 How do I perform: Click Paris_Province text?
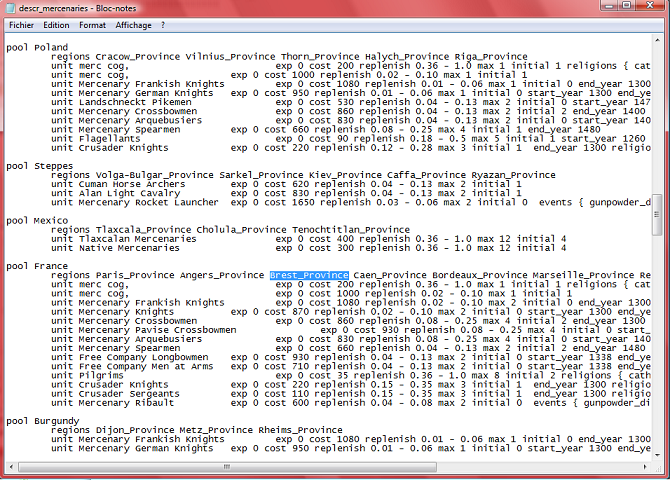[x=135, y=275]
